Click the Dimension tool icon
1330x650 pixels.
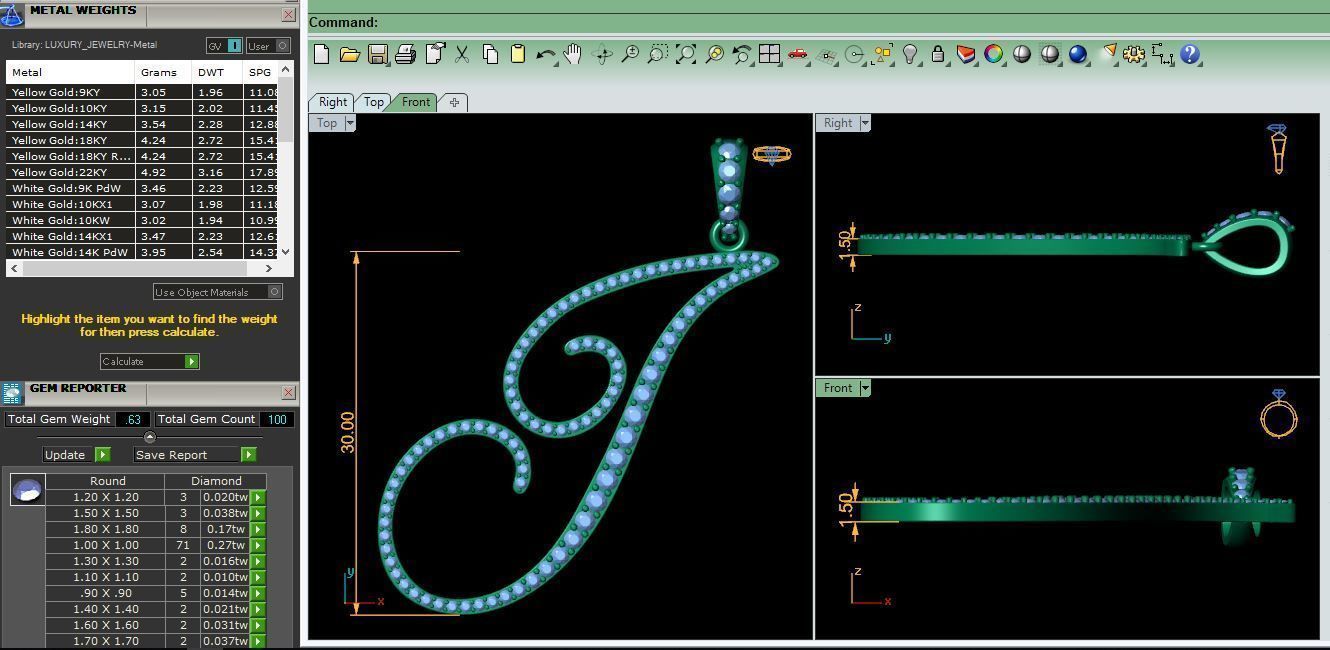click(1162, 54)
